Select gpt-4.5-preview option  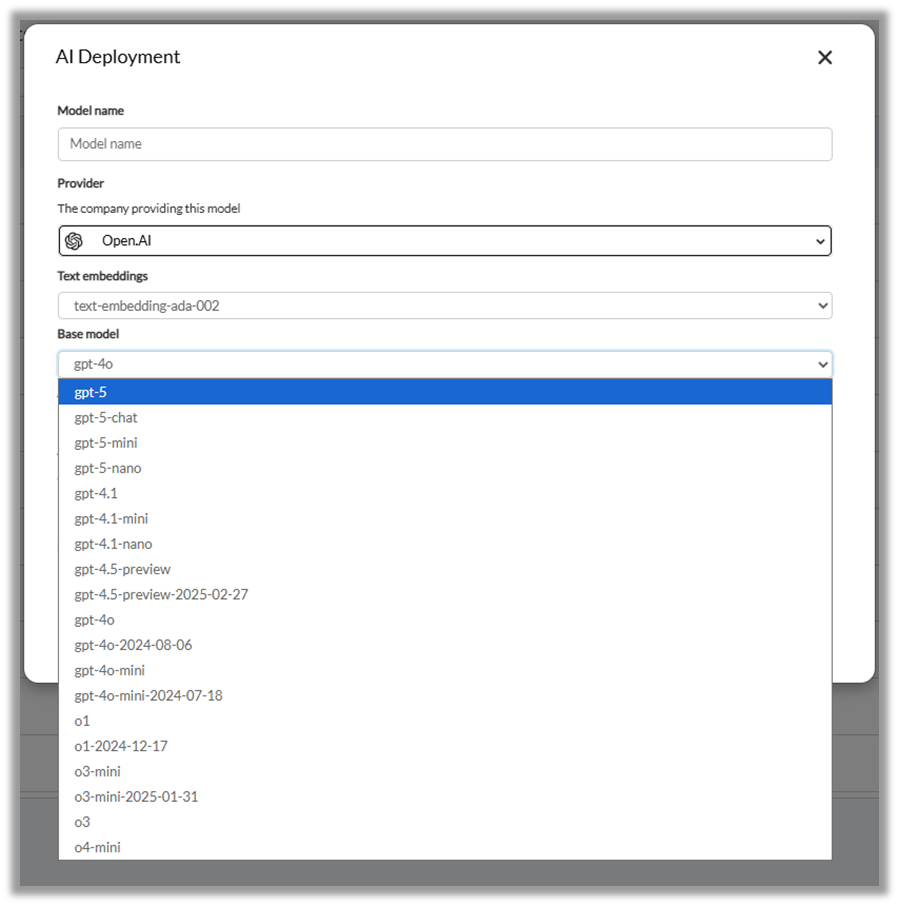pyautogui.click(x=445, y=569)
